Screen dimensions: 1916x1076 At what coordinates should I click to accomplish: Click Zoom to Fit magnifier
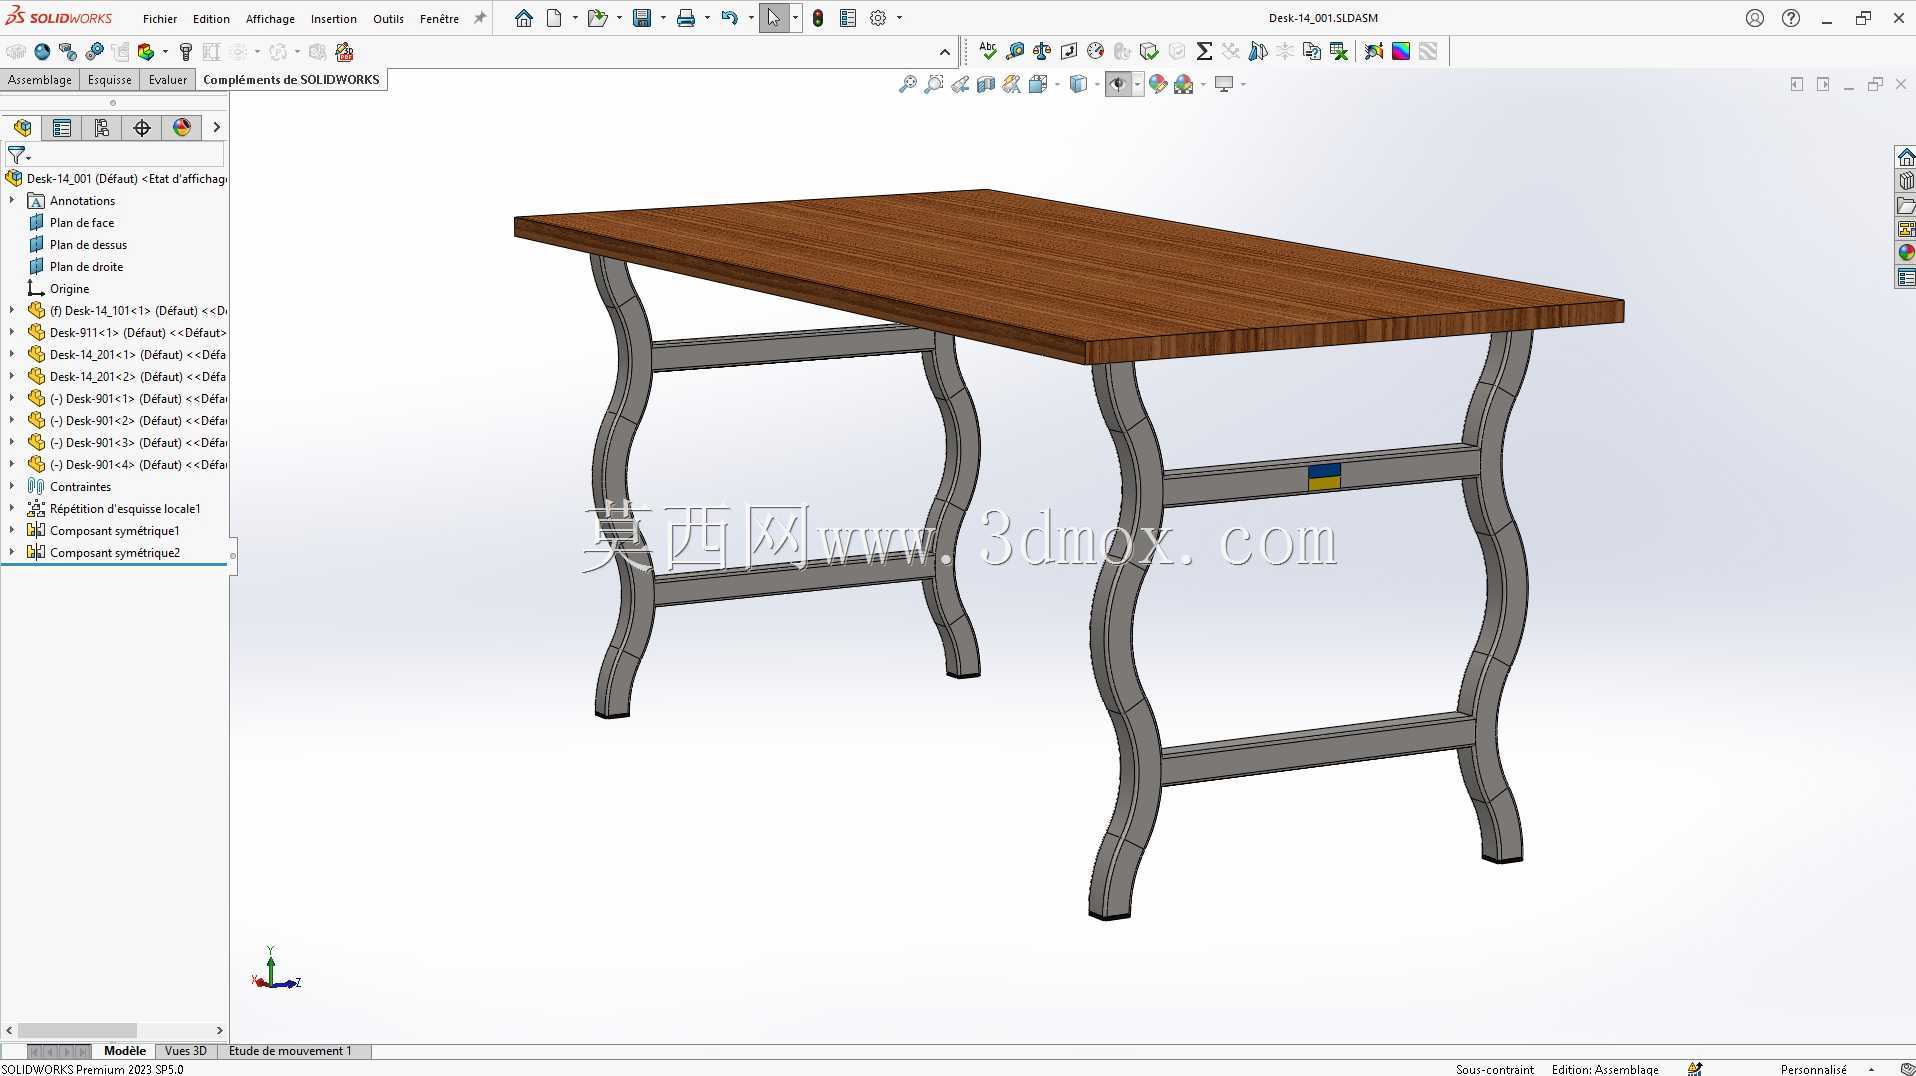pos(908,84)
